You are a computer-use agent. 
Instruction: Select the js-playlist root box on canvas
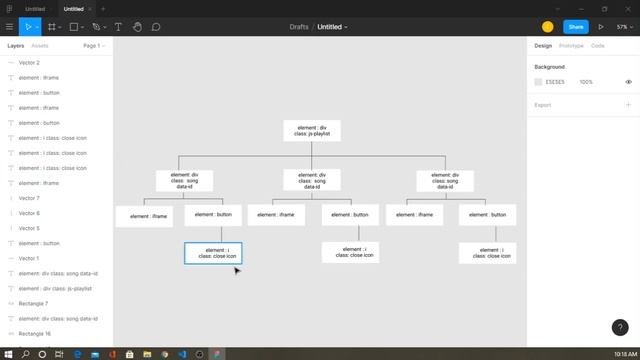(x=312, y=131)
